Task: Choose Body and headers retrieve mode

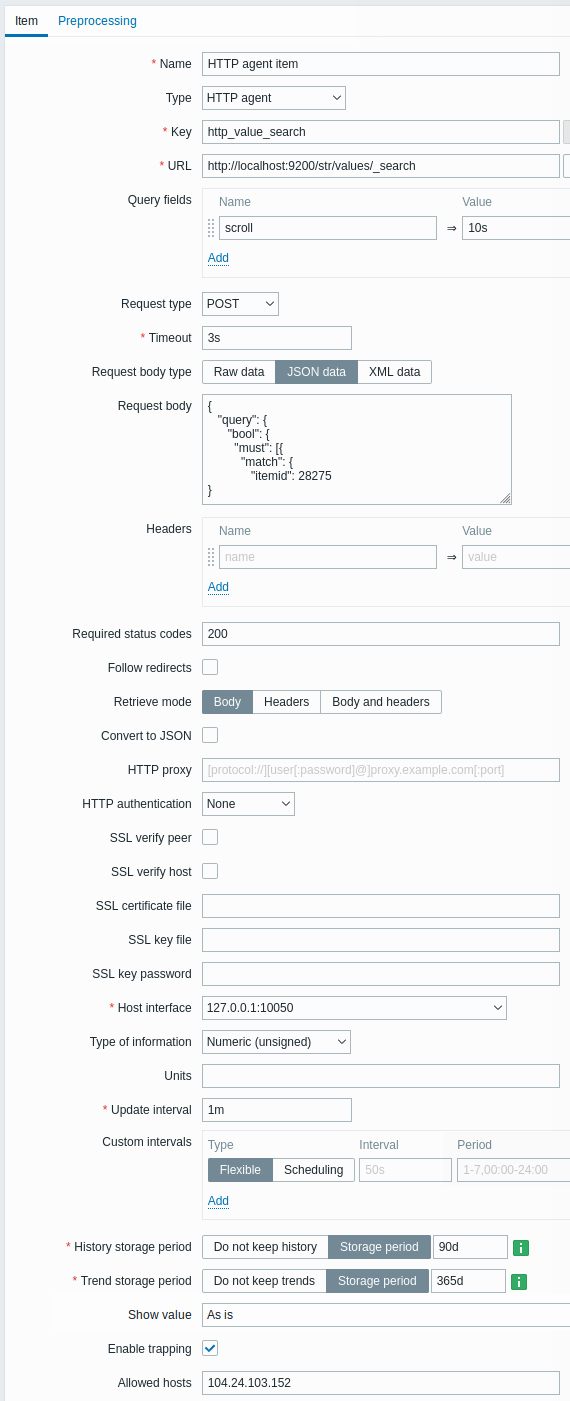Action: click(x=381, y=702)
